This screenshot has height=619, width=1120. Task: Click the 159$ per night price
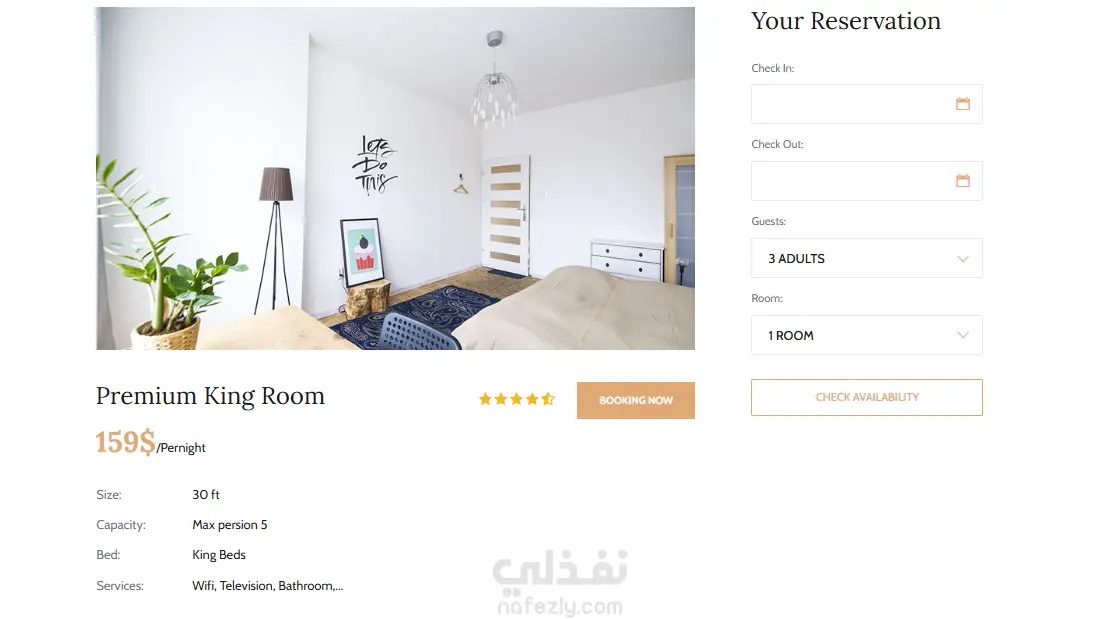pos(151,443)
